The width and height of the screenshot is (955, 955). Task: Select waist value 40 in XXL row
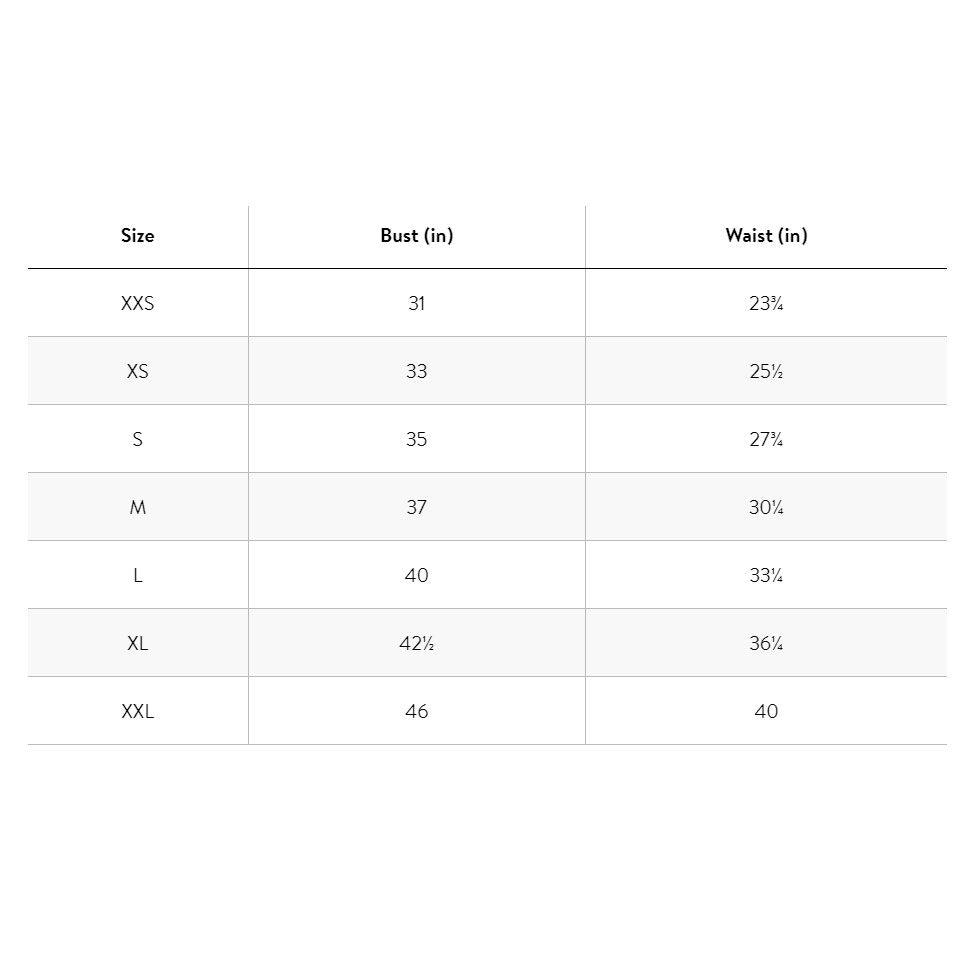click(x=766, y=711)
